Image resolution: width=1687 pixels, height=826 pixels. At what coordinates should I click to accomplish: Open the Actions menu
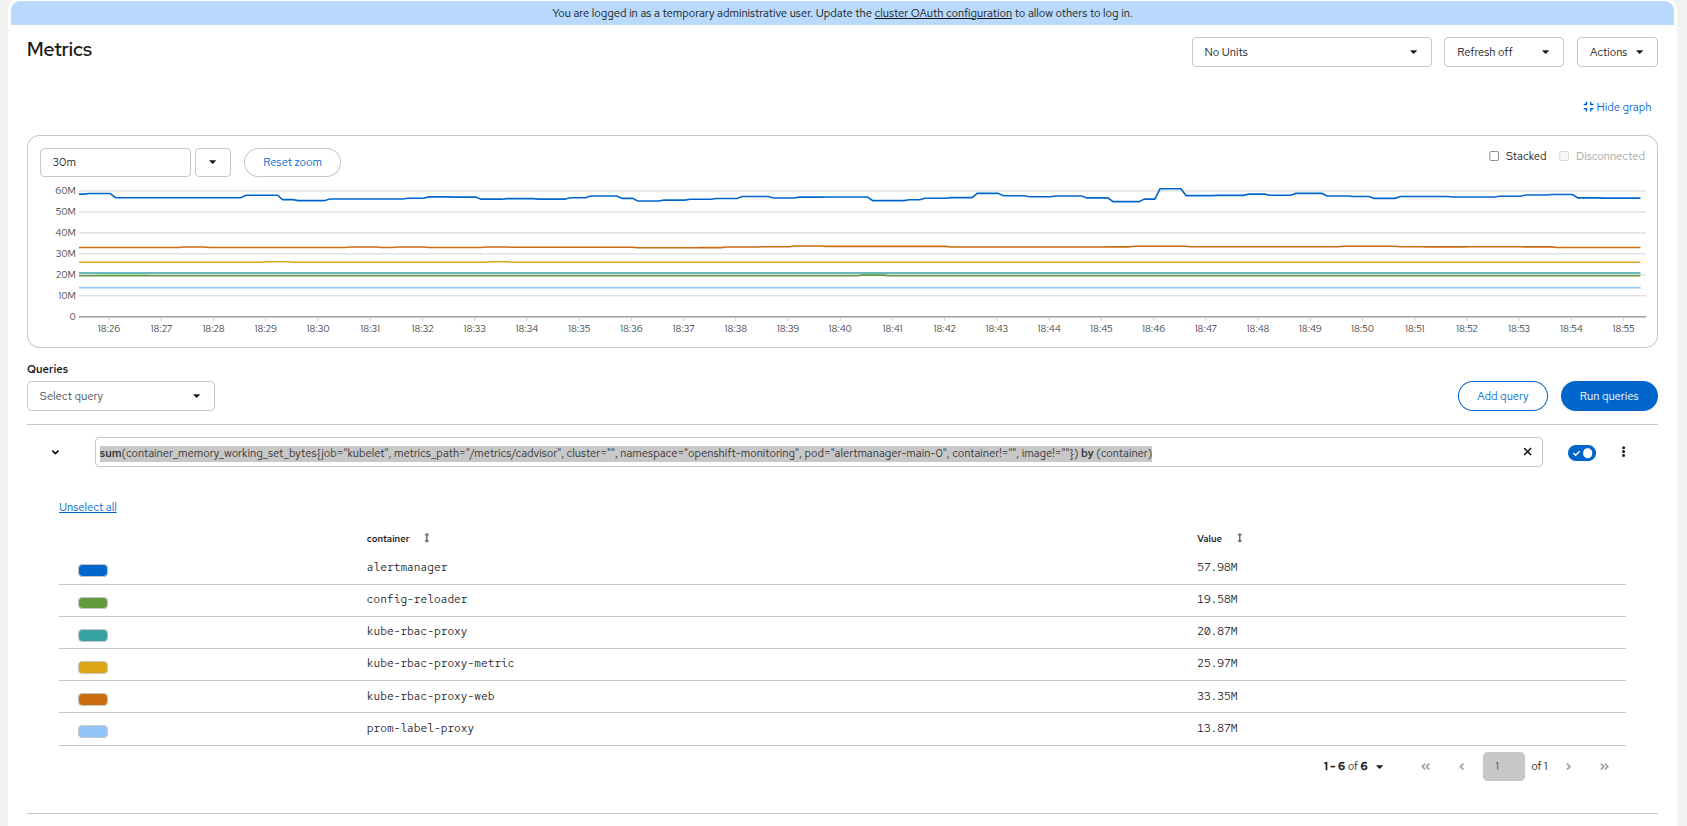pos(1617,52)
